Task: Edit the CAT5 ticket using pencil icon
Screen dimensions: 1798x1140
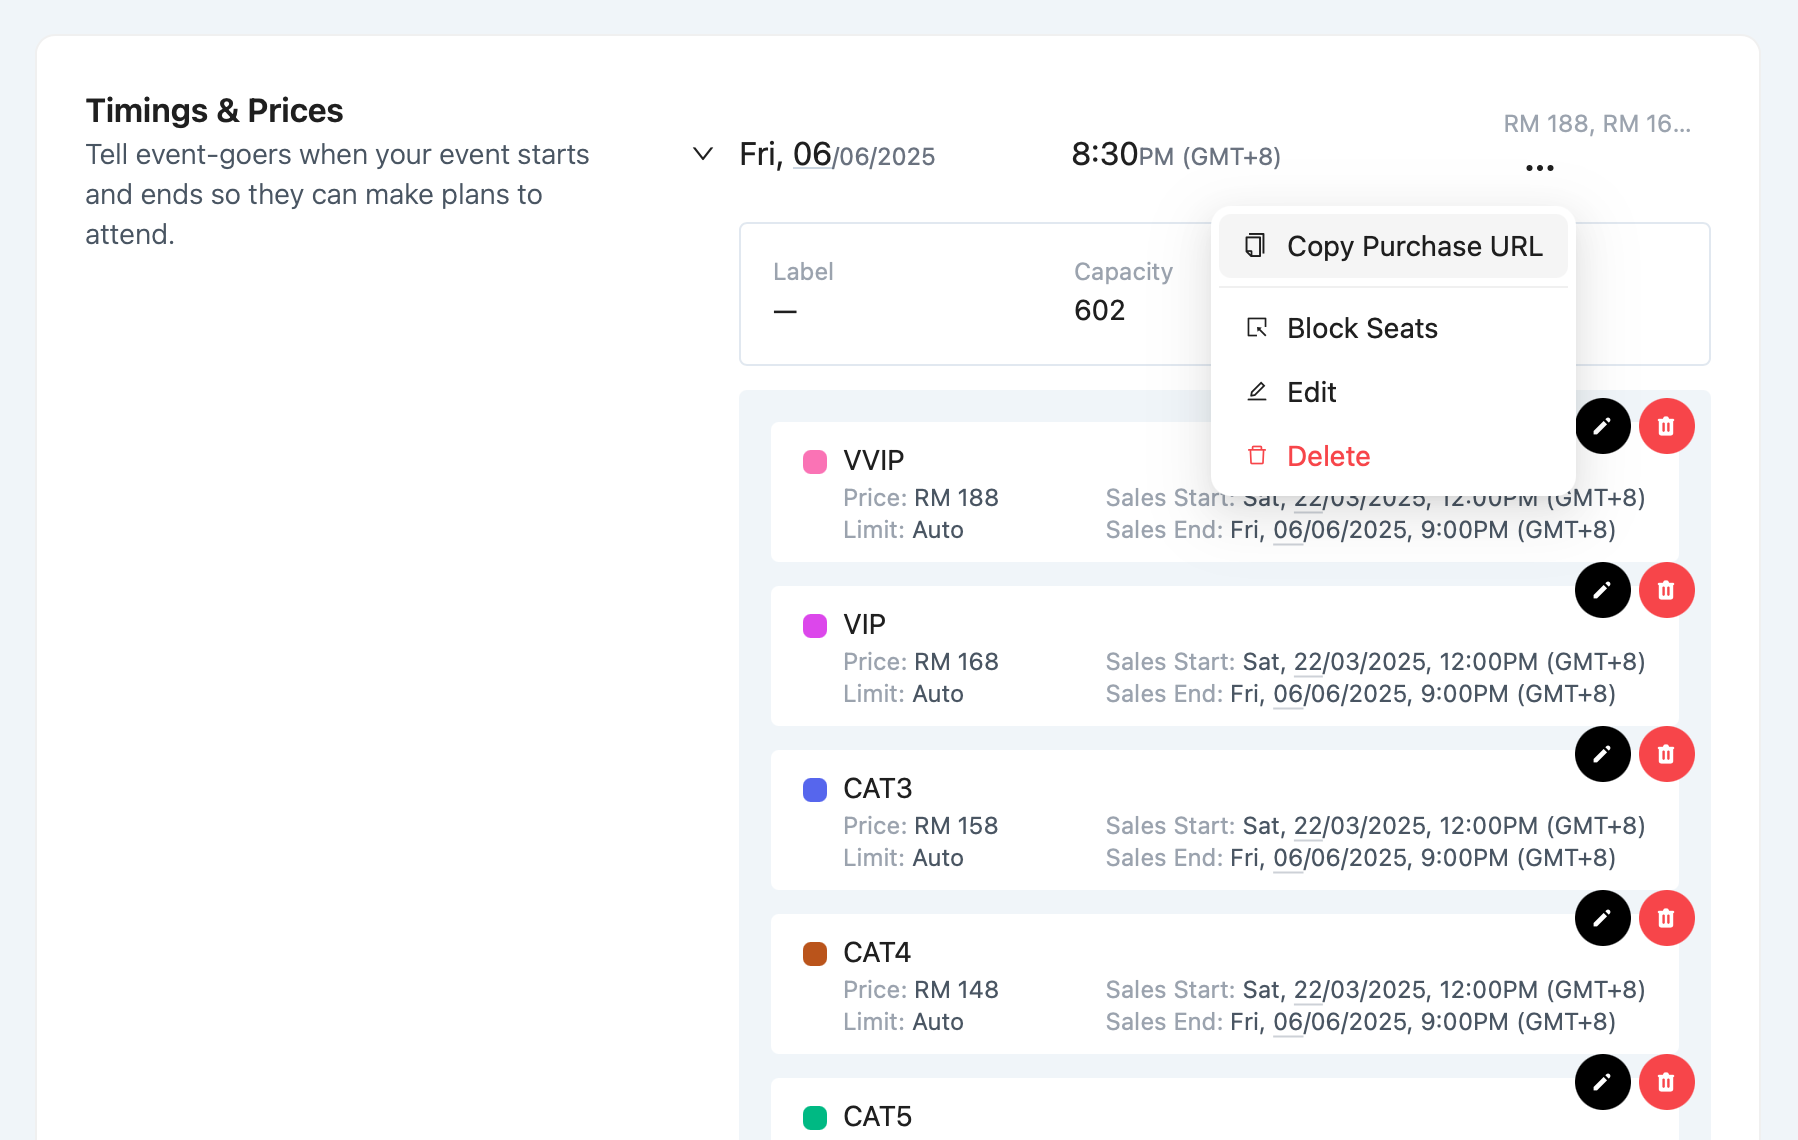Action: coord(1602,1082)
